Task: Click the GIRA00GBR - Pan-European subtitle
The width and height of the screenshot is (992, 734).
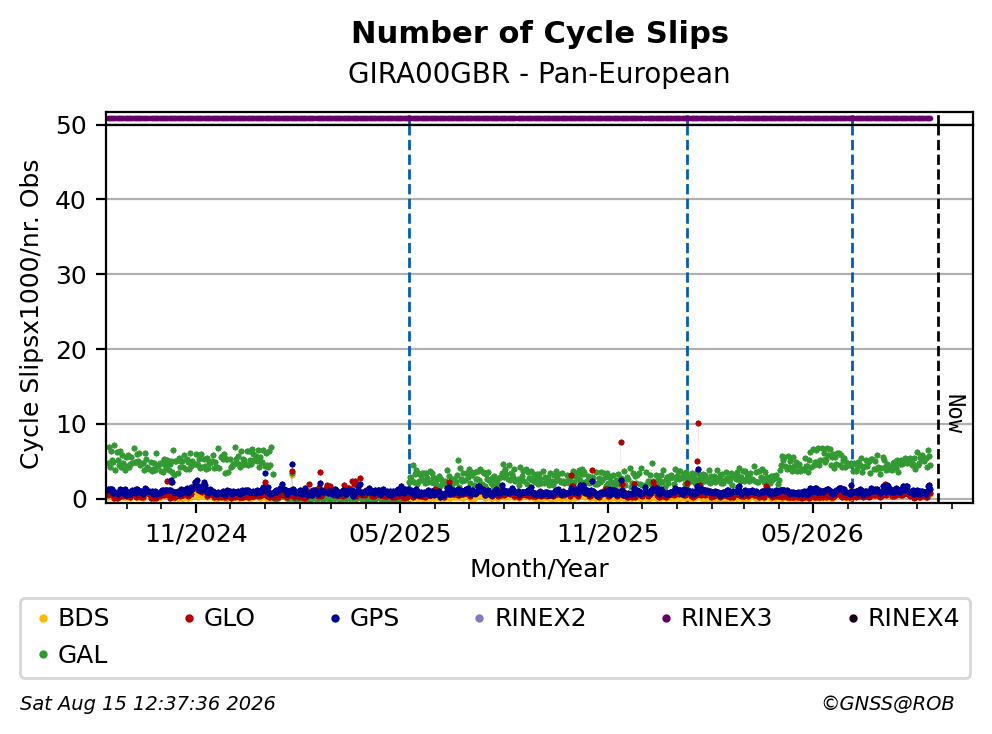Action: 539,73
